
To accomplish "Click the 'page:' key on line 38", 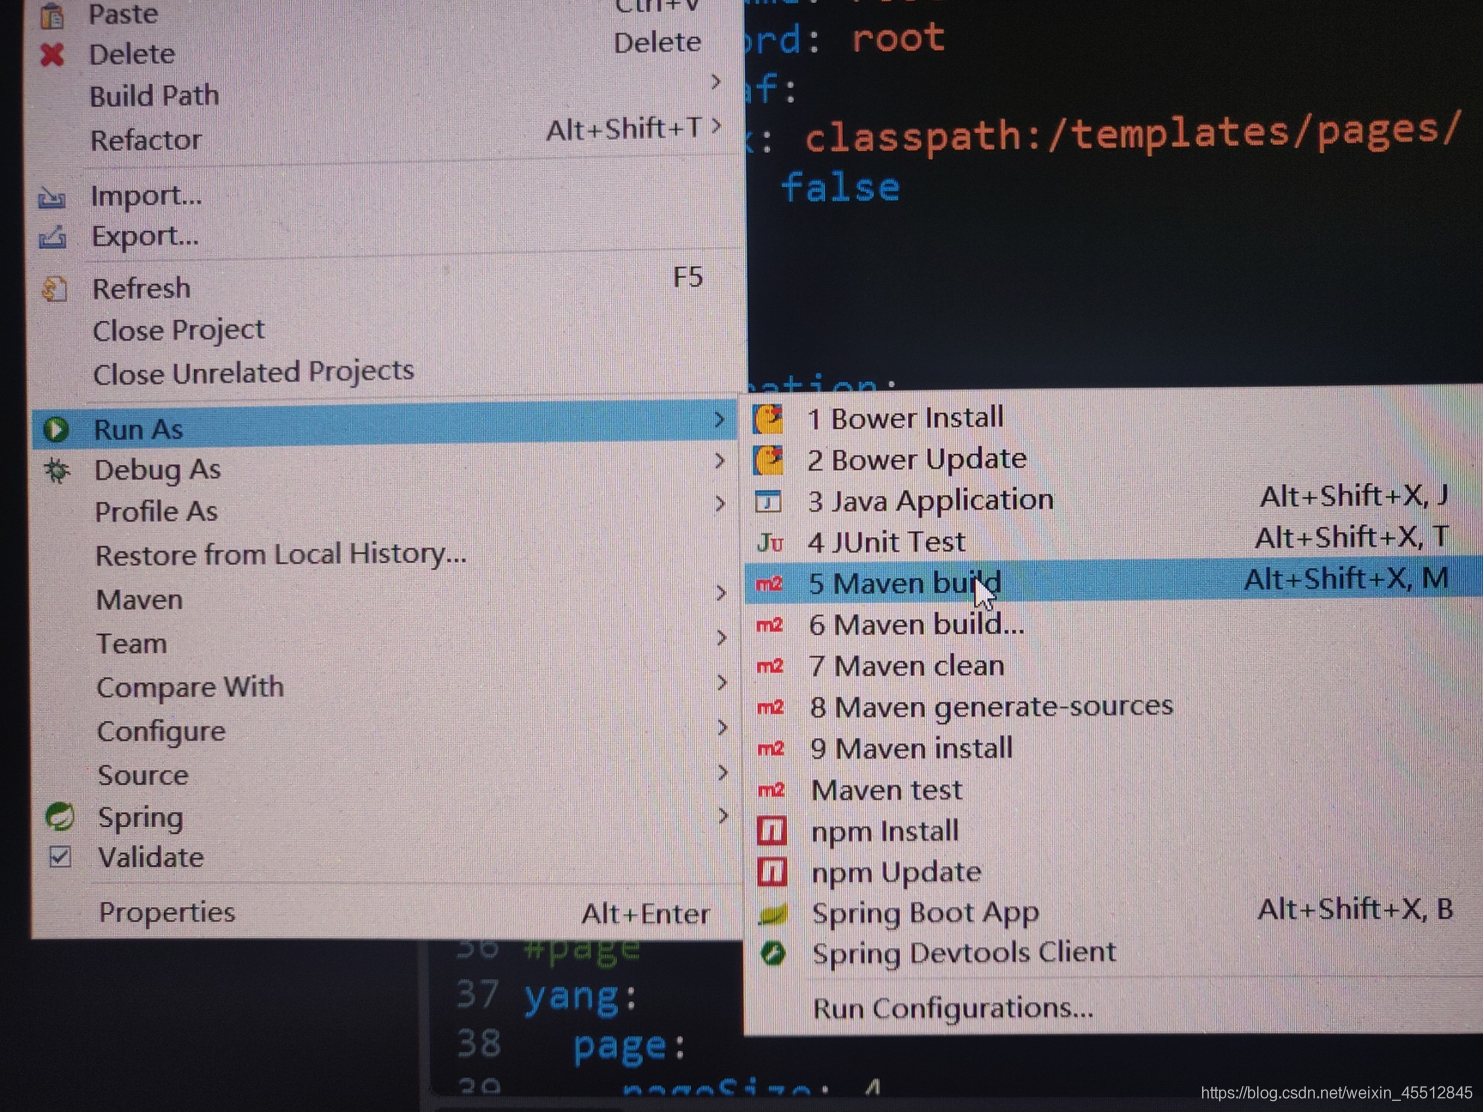I will pyautogui.click(x=629, y=1045).
